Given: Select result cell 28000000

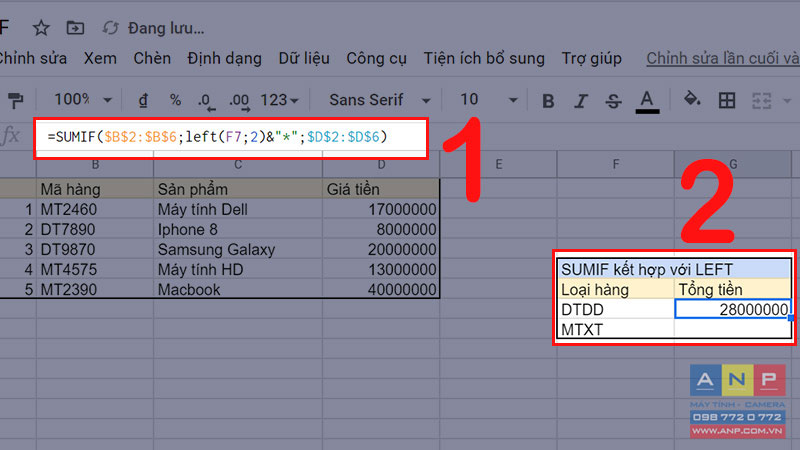Looking at the screenshot, I should (733, 309).
